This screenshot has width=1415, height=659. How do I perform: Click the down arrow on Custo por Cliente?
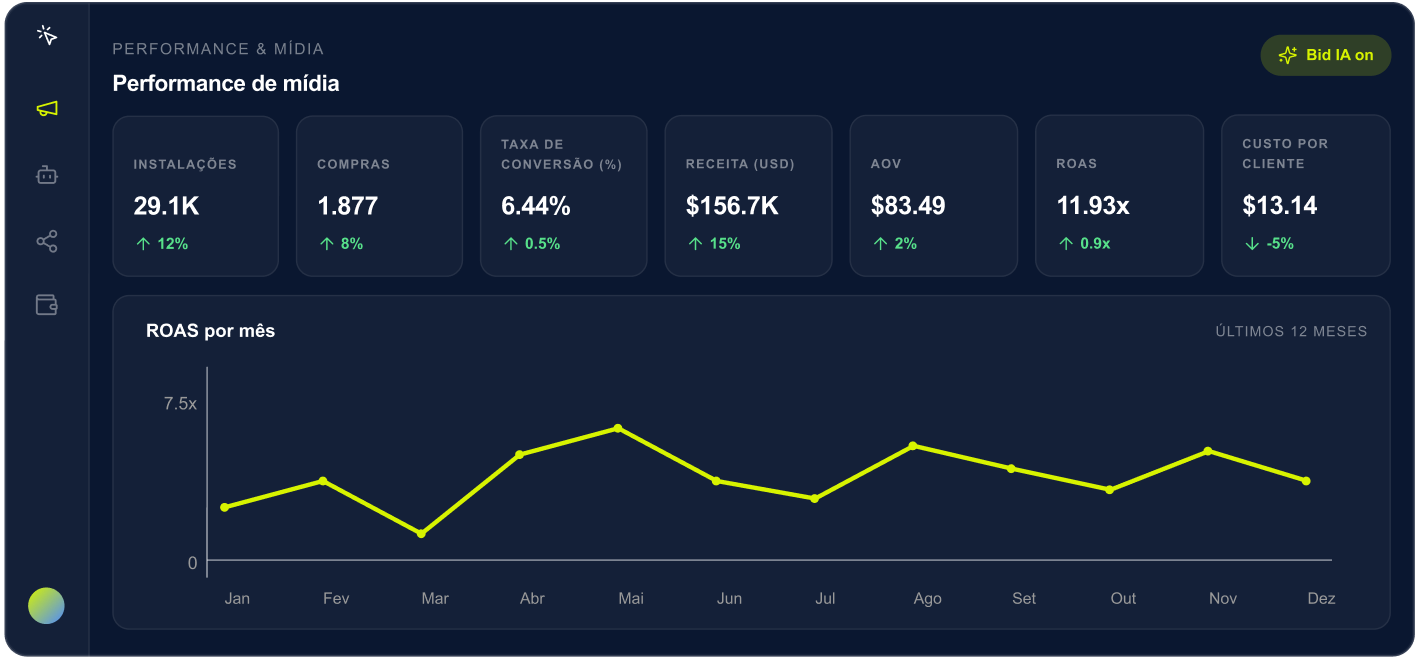pyautogui.click(x=1252, y=243)
